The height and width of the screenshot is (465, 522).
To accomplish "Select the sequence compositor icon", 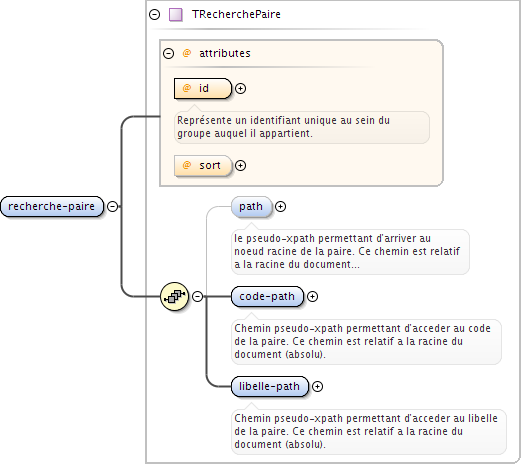I will [175, 296].
